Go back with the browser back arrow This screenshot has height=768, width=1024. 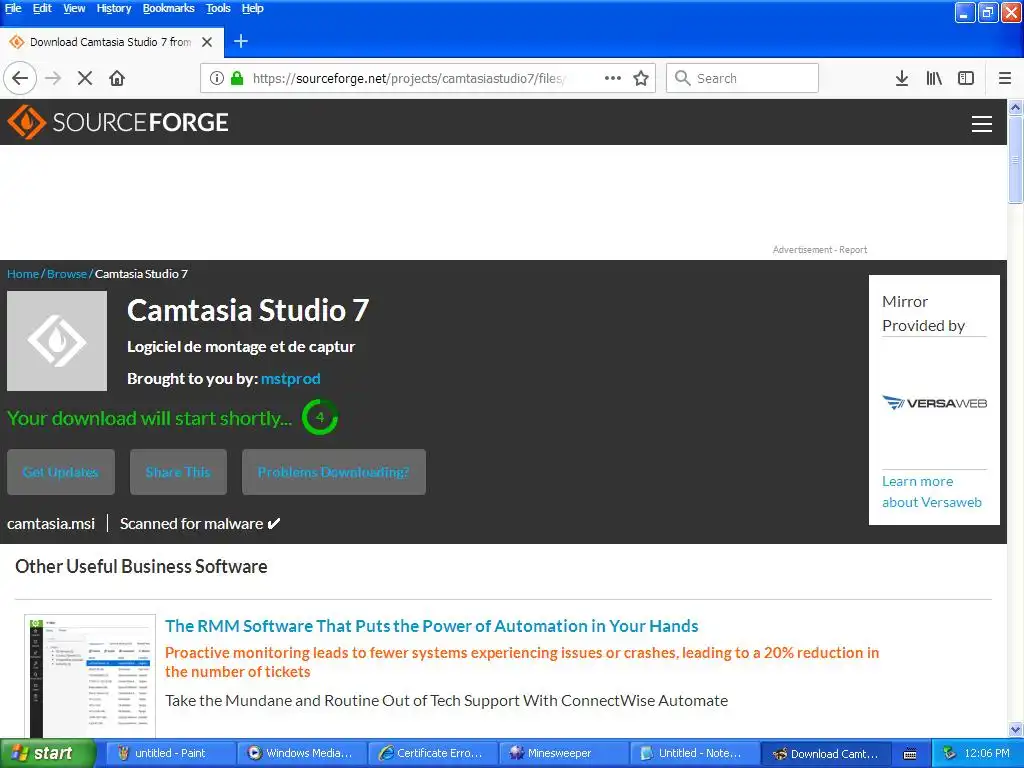20,78
